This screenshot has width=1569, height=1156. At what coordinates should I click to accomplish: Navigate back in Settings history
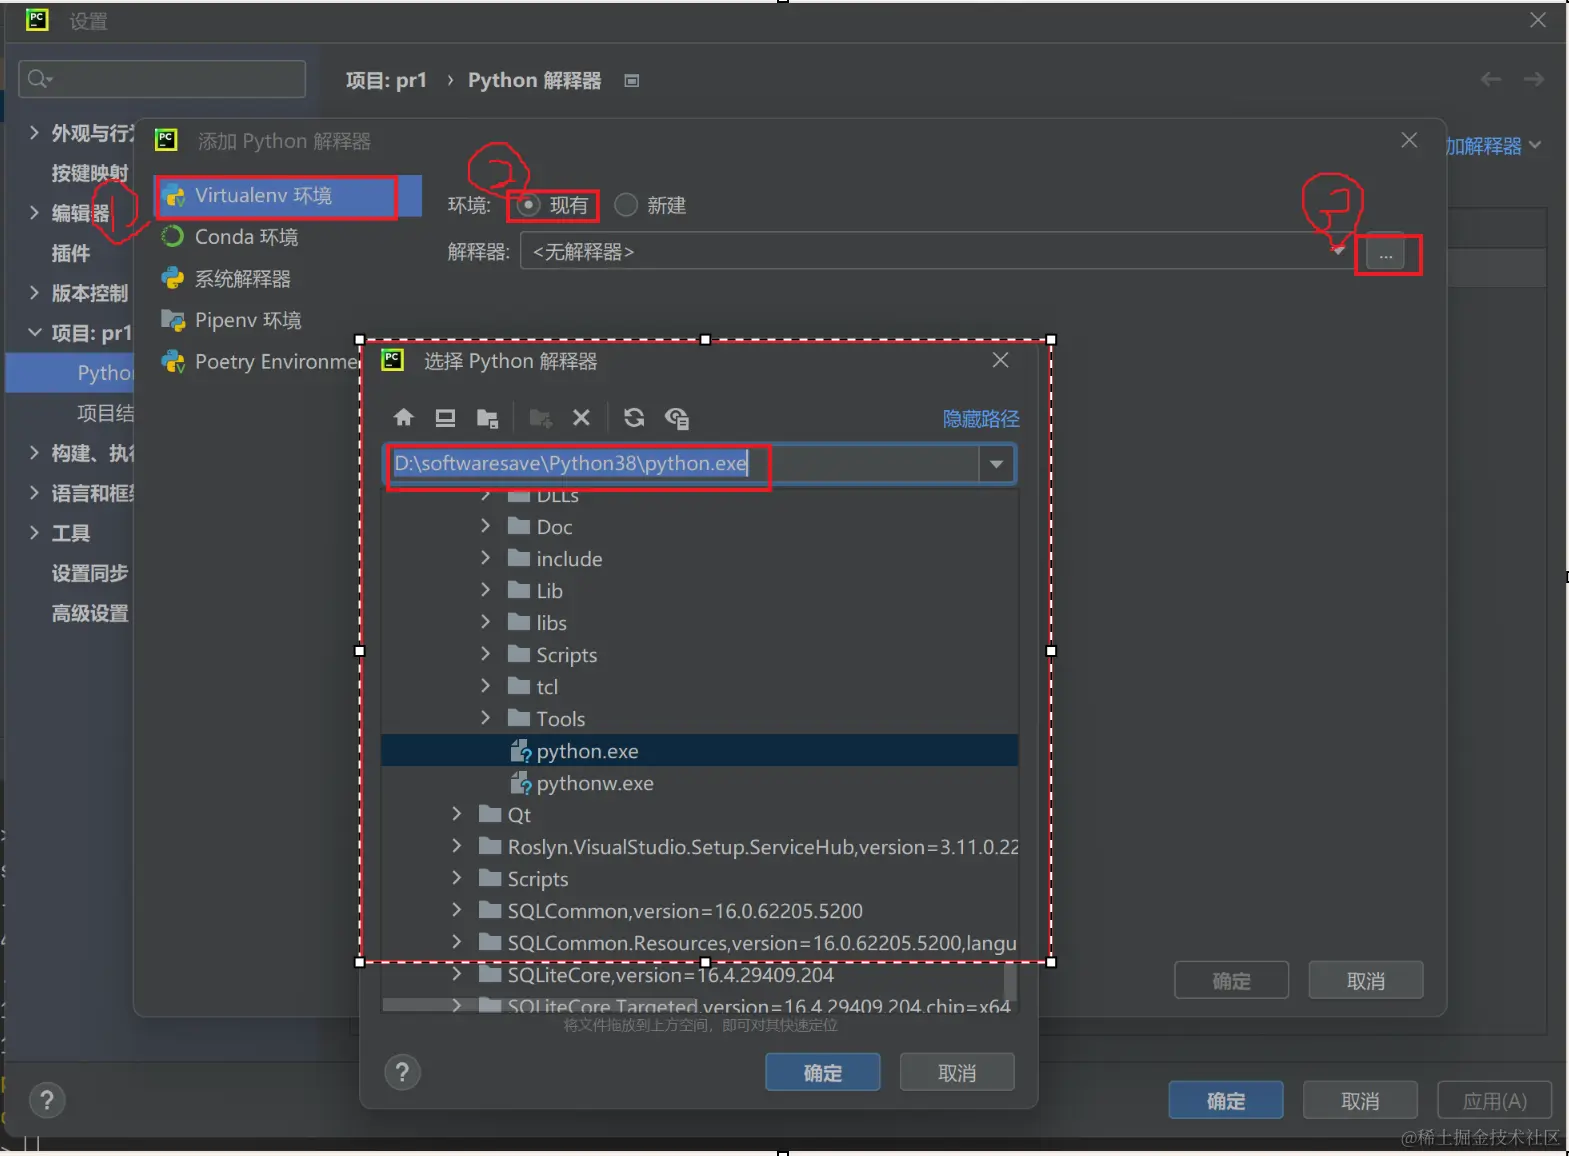(1491, 79)
